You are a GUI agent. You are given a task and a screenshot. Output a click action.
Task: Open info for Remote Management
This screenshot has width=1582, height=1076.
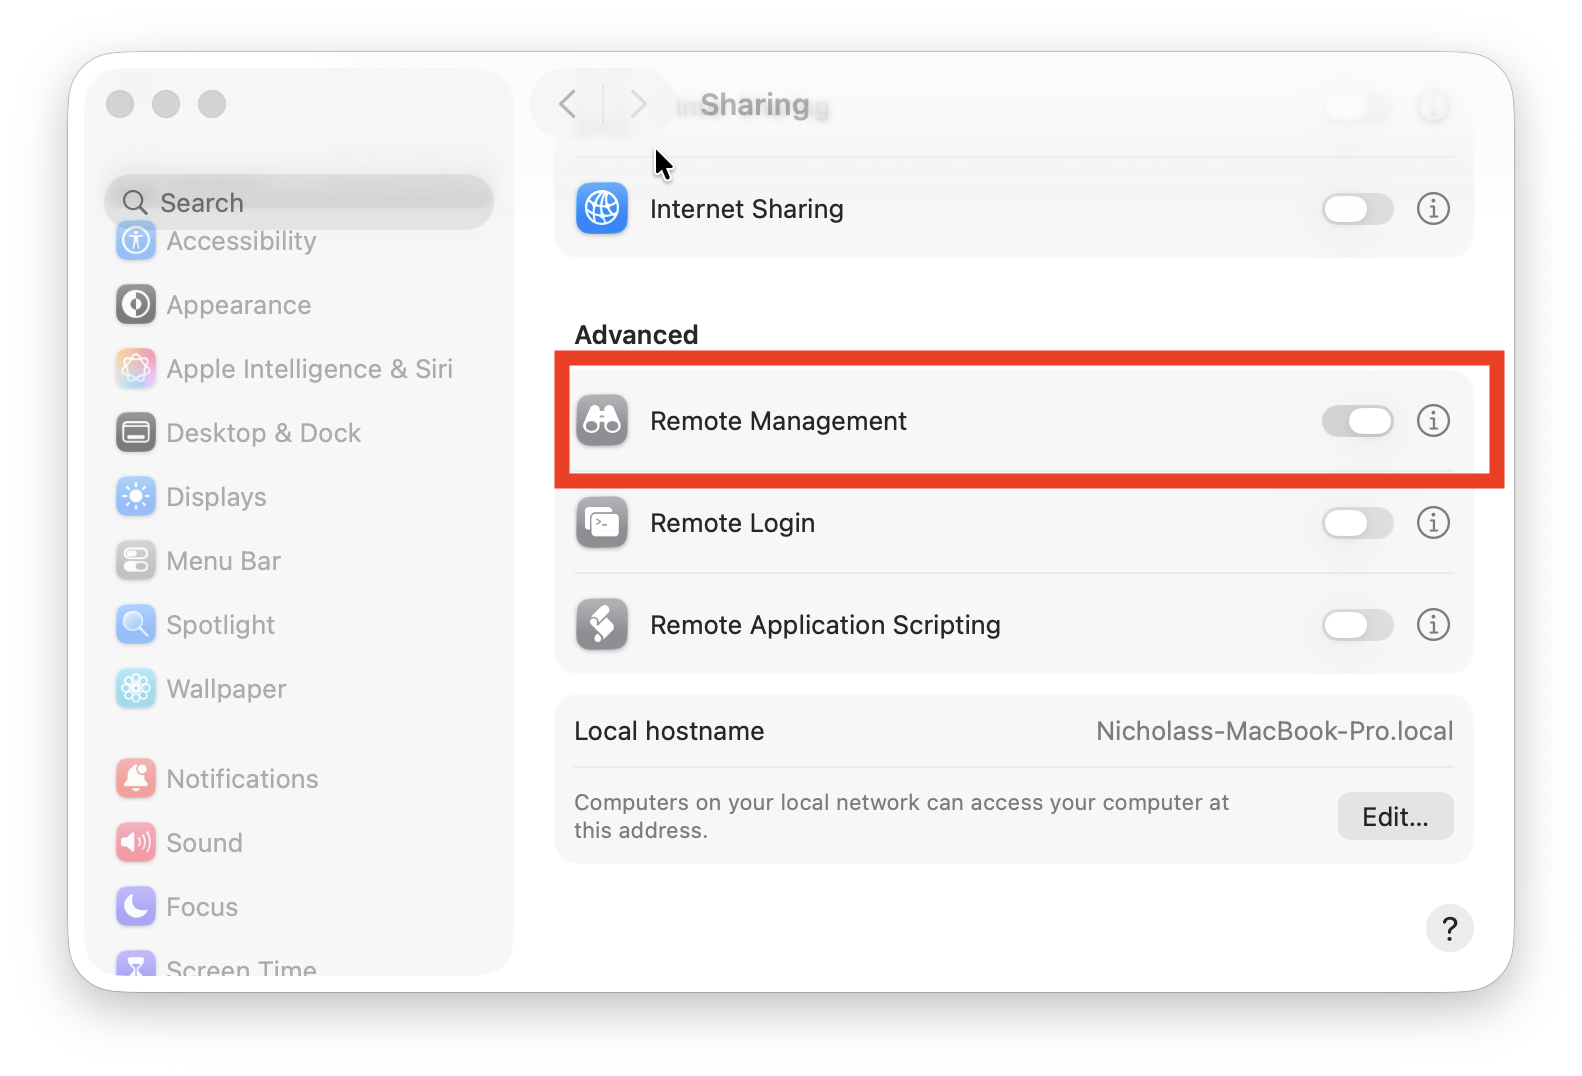pyautogui.click(x=1433, y=421)
